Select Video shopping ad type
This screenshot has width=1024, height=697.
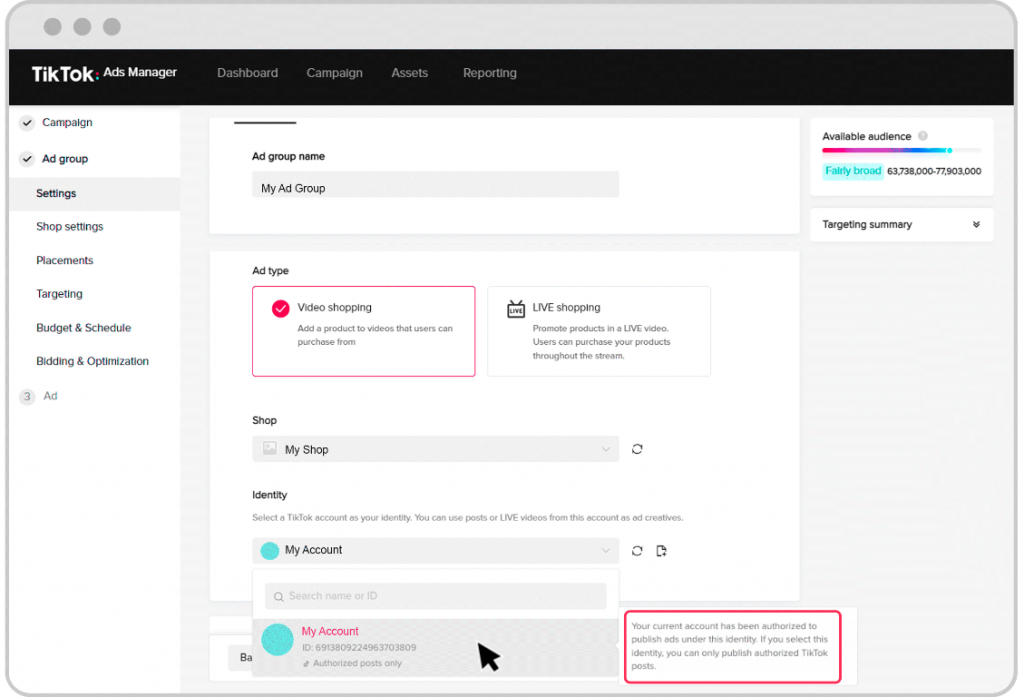click(364, 331)
